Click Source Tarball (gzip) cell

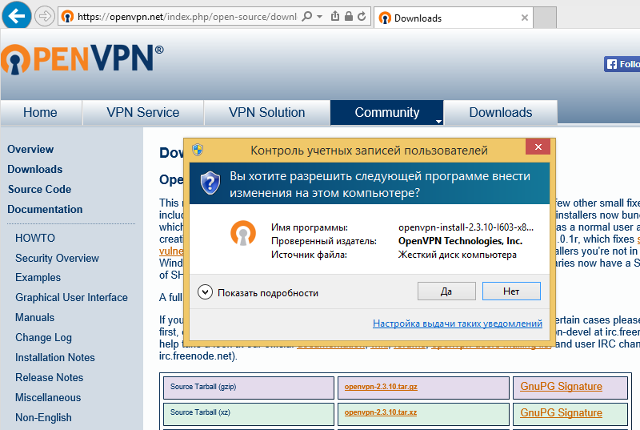pyautogui.click(x=249, y=388)
